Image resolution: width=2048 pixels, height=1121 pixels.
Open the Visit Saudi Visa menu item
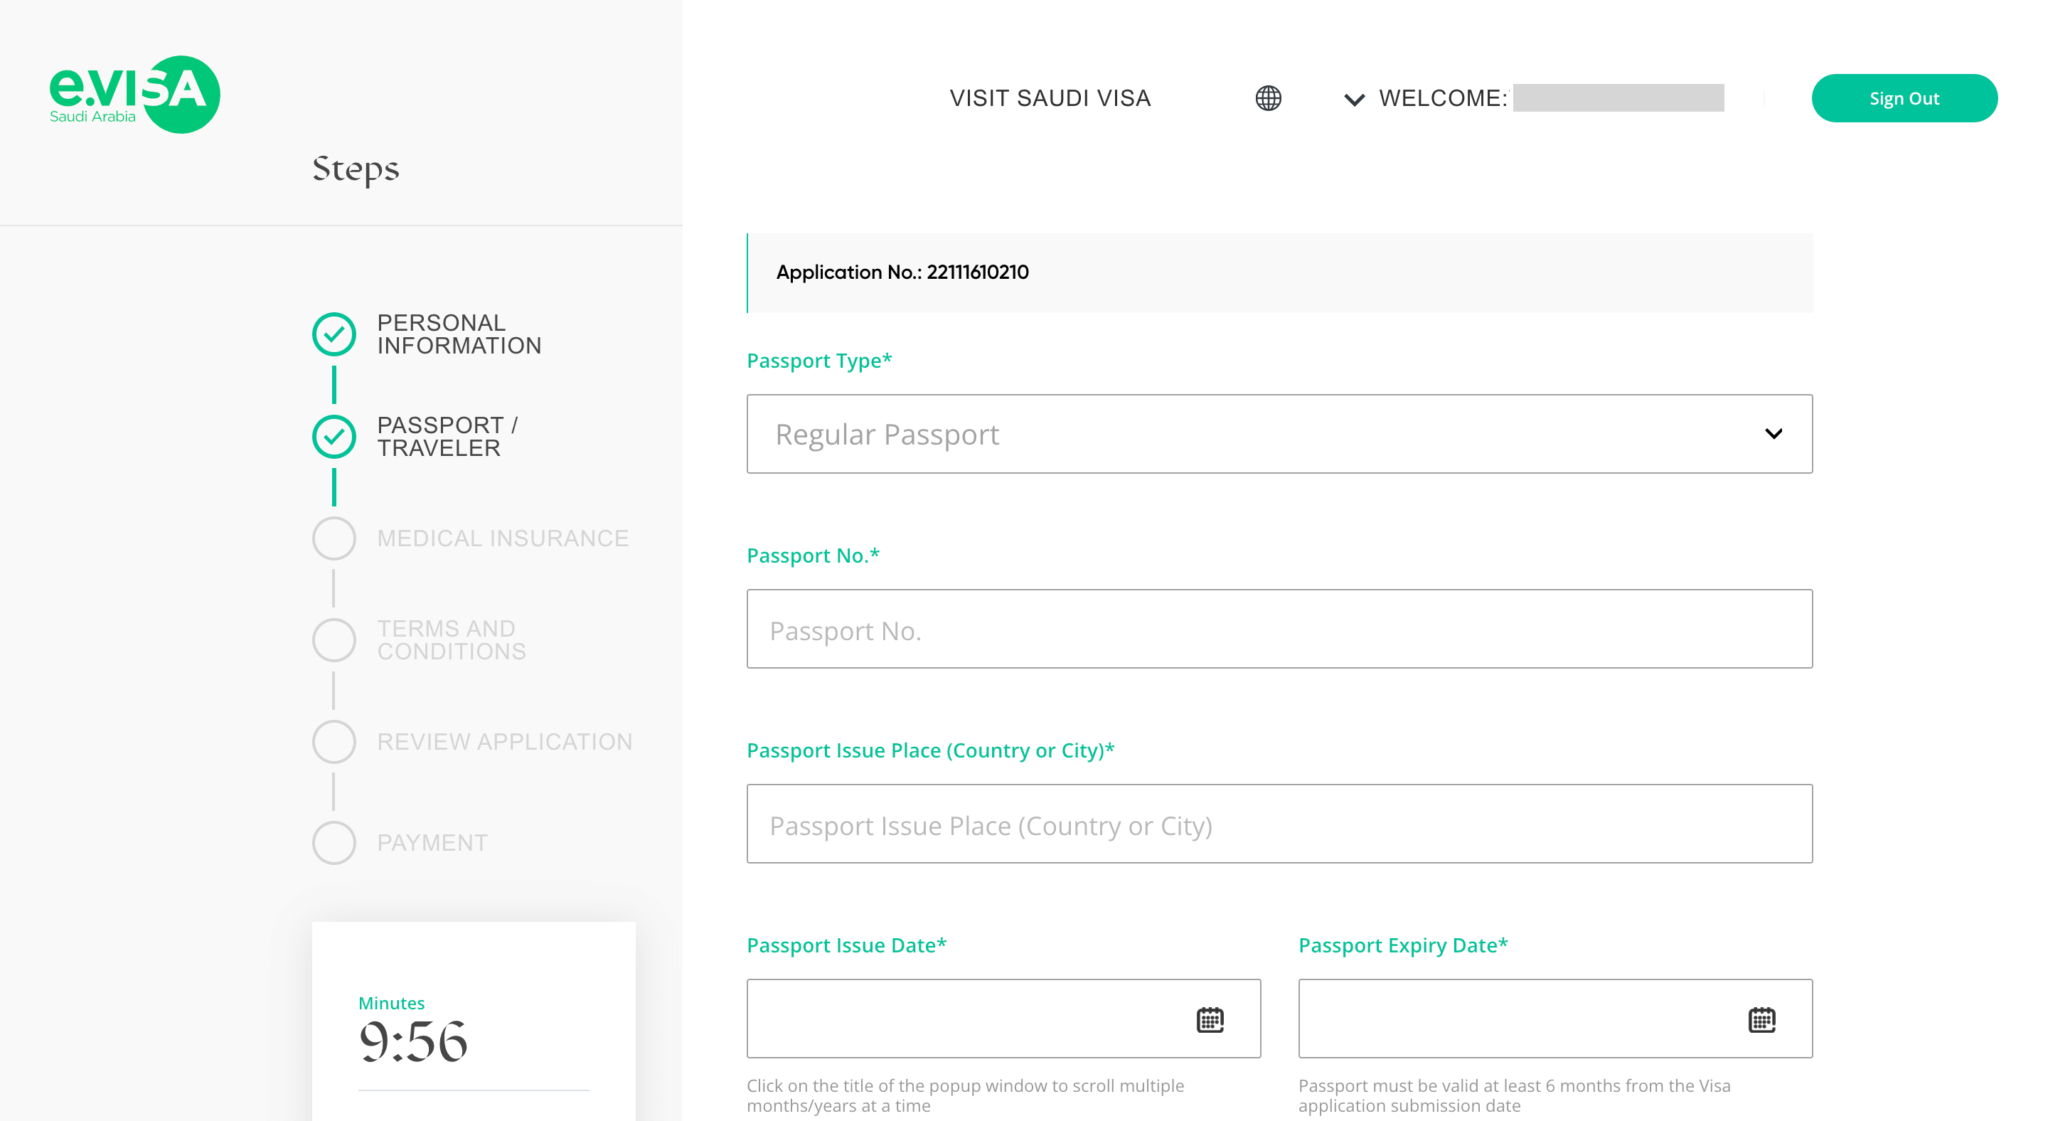click(1050, 98)
